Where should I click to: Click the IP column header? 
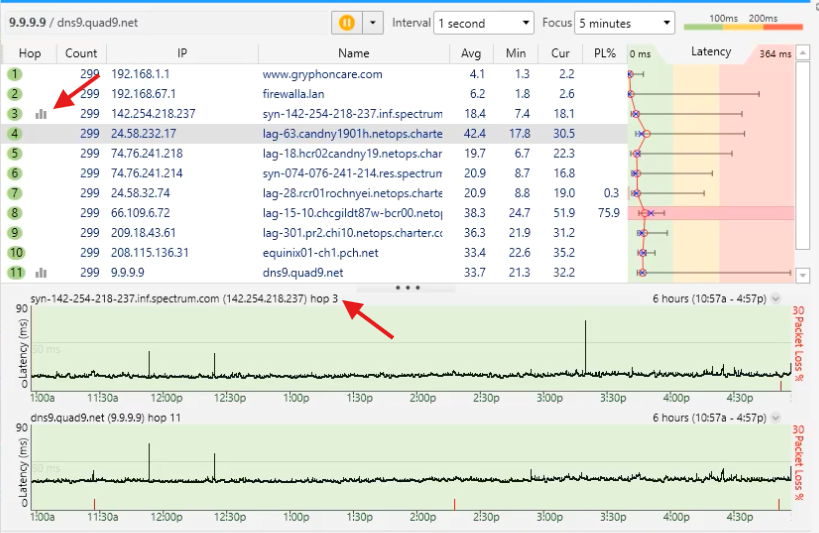182,53
